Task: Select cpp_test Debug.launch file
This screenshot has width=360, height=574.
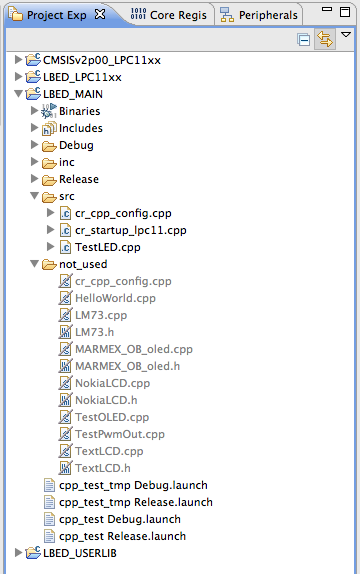Action: point(120,519)
